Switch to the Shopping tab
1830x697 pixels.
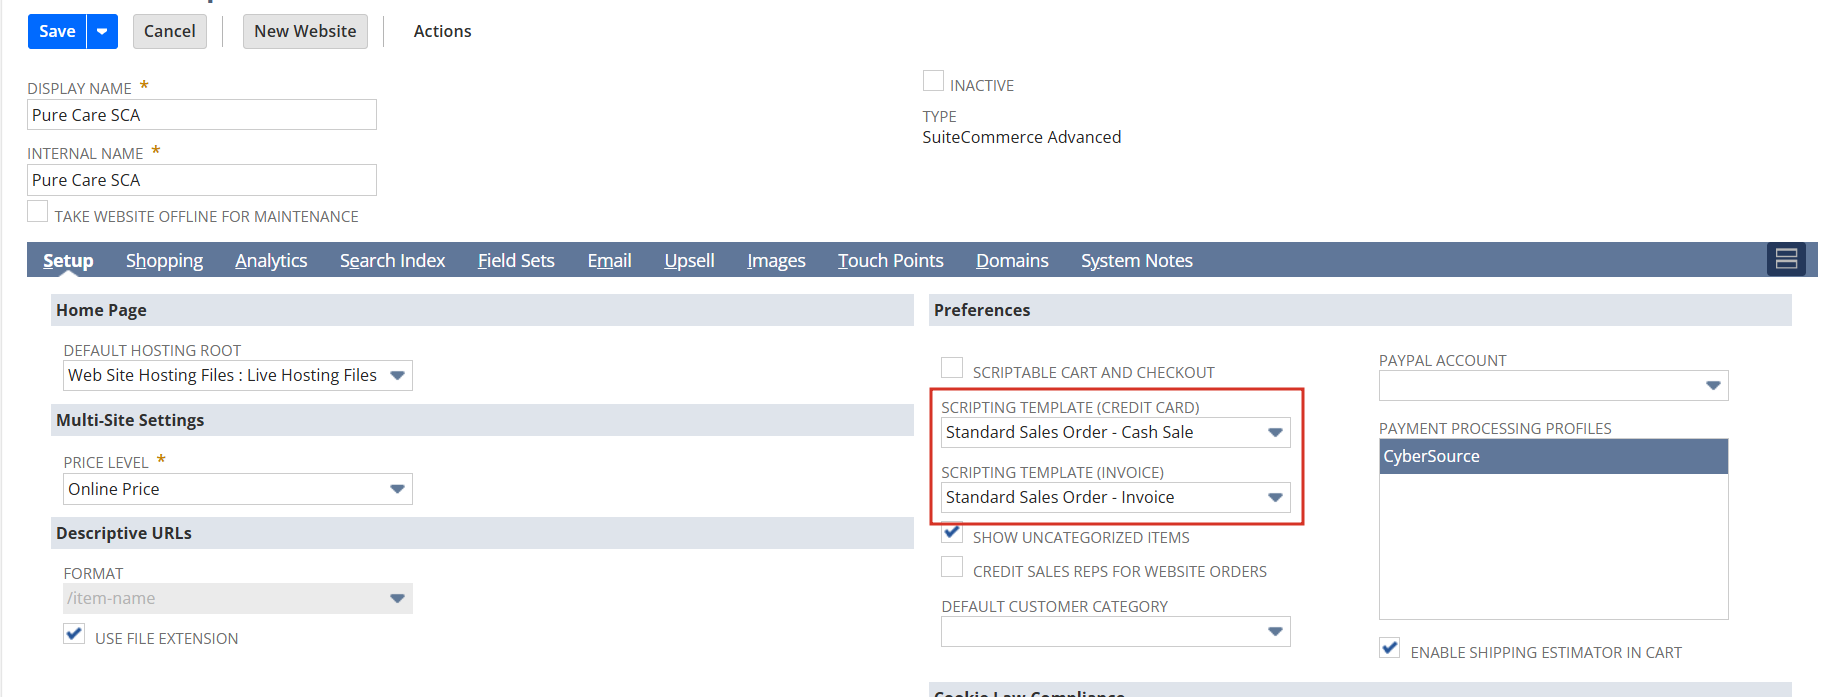coord(164,260)
